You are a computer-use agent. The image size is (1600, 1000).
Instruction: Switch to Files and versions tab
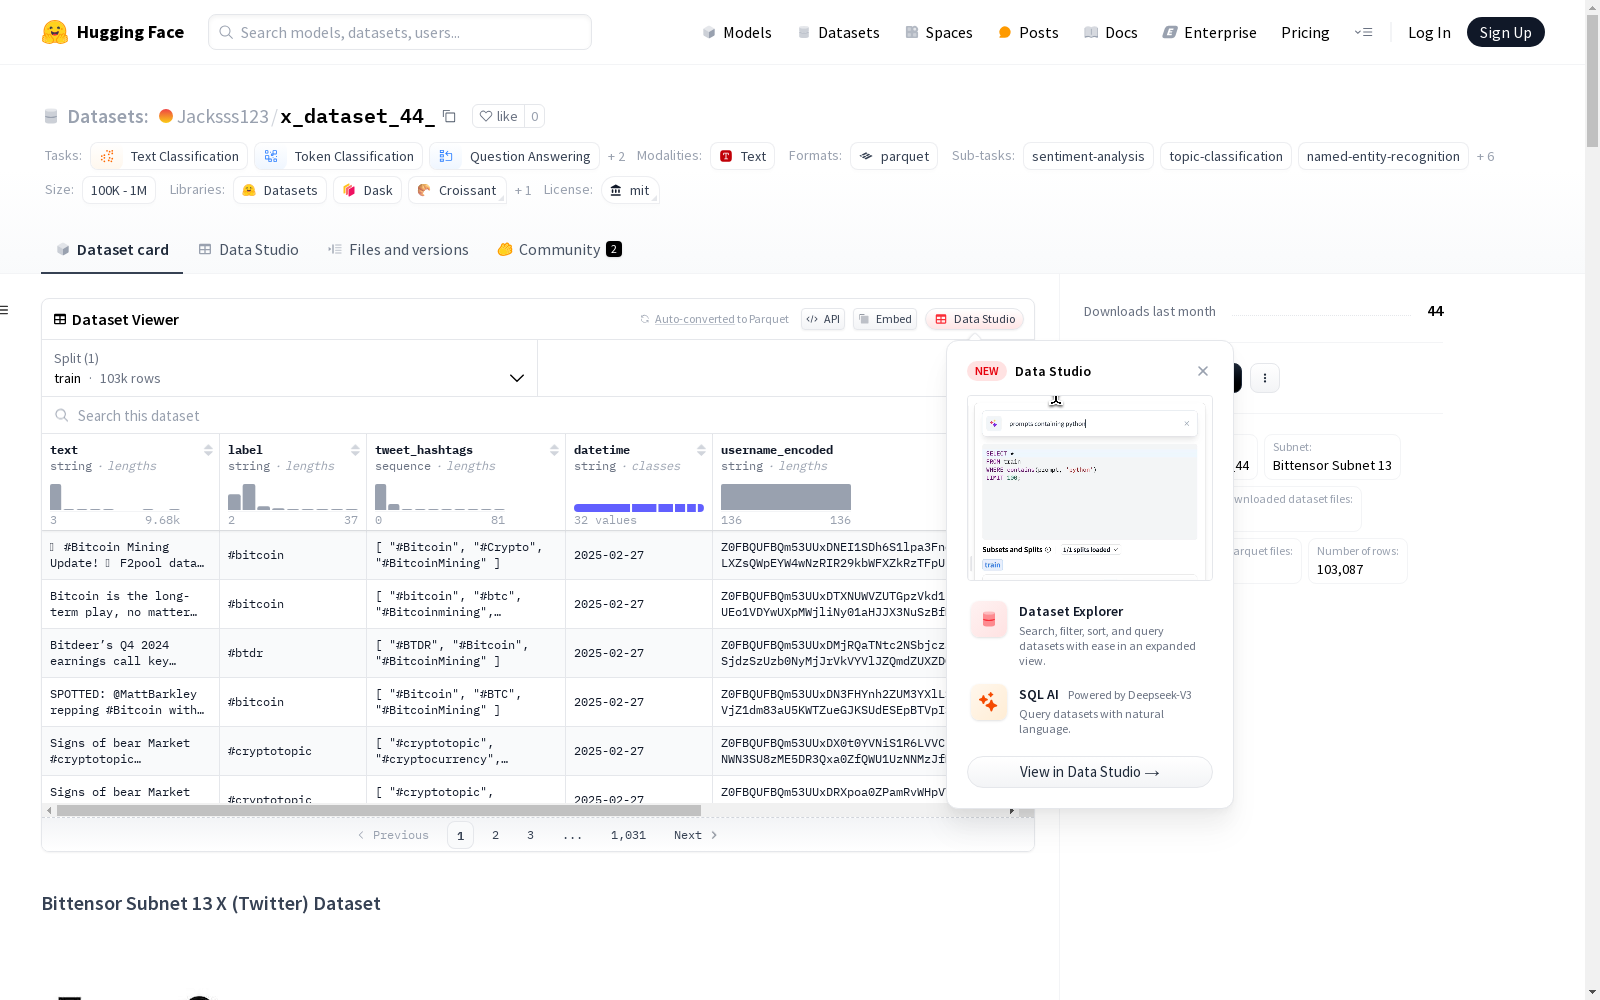[x=398, y=250]
